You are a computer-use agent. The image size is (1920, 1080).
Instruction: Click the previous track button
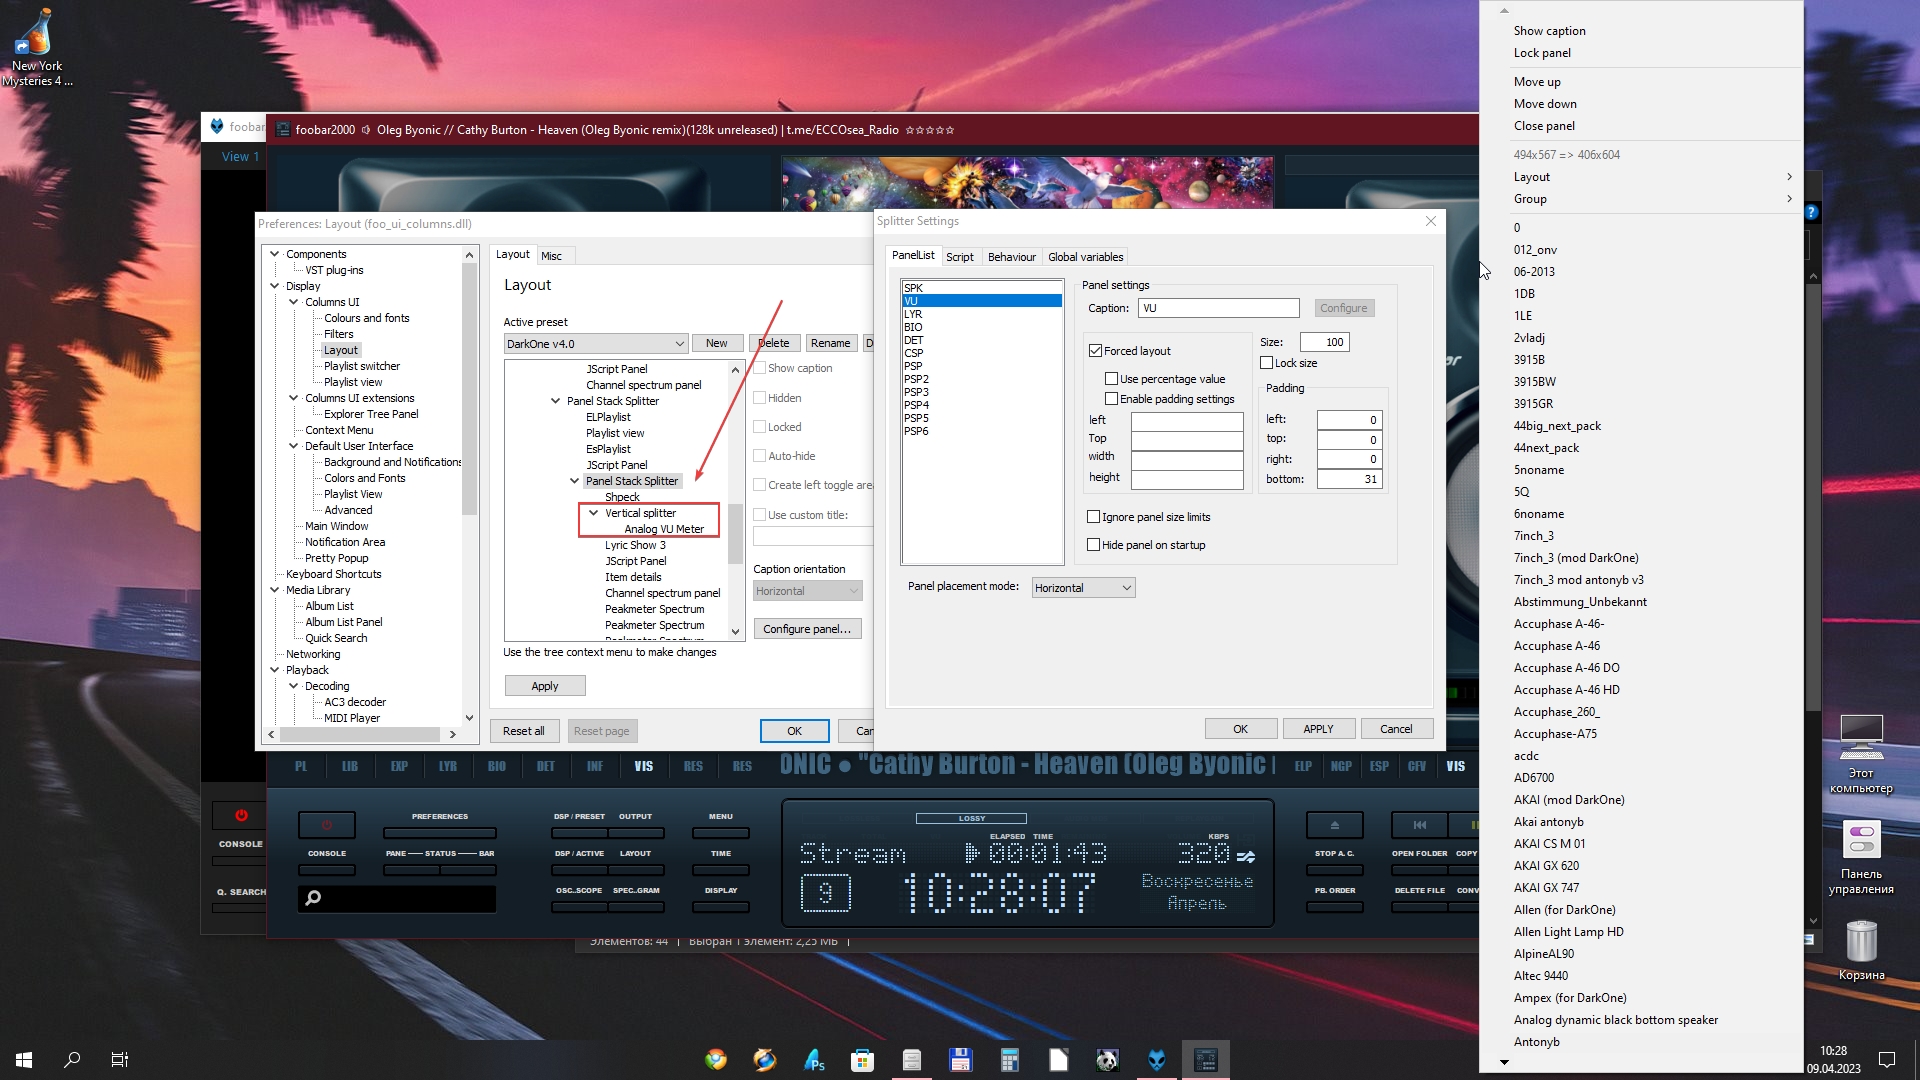(1419, 825)
